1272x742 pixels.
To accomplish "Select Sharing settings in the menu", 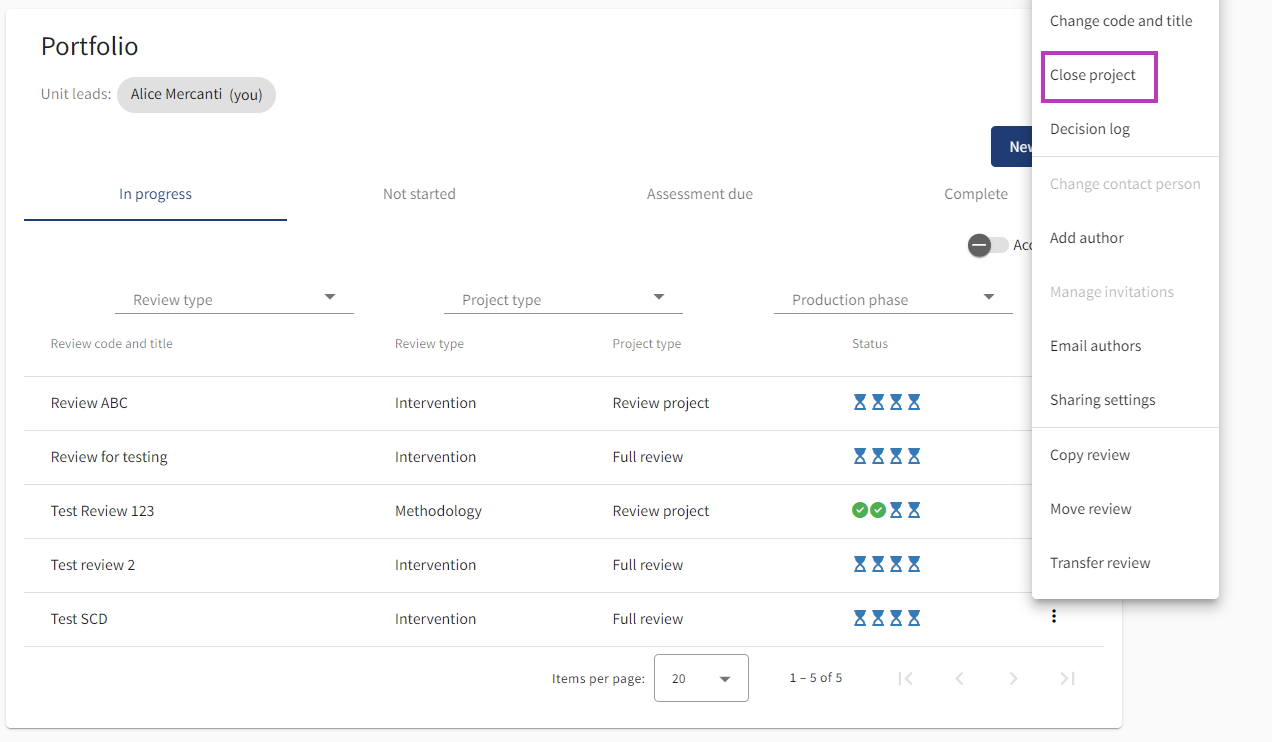I will pyautogui.click(x=1102, y=400).
